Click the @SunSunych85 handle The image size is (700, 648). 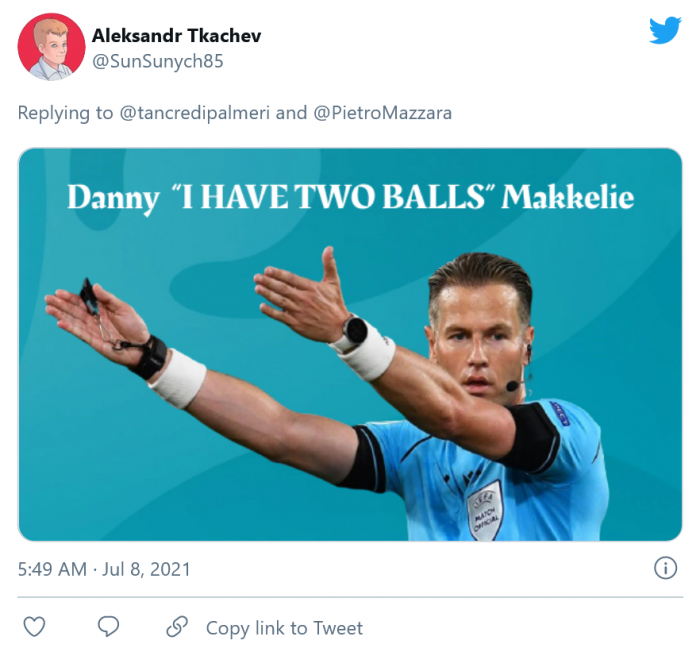click(157, 61)
